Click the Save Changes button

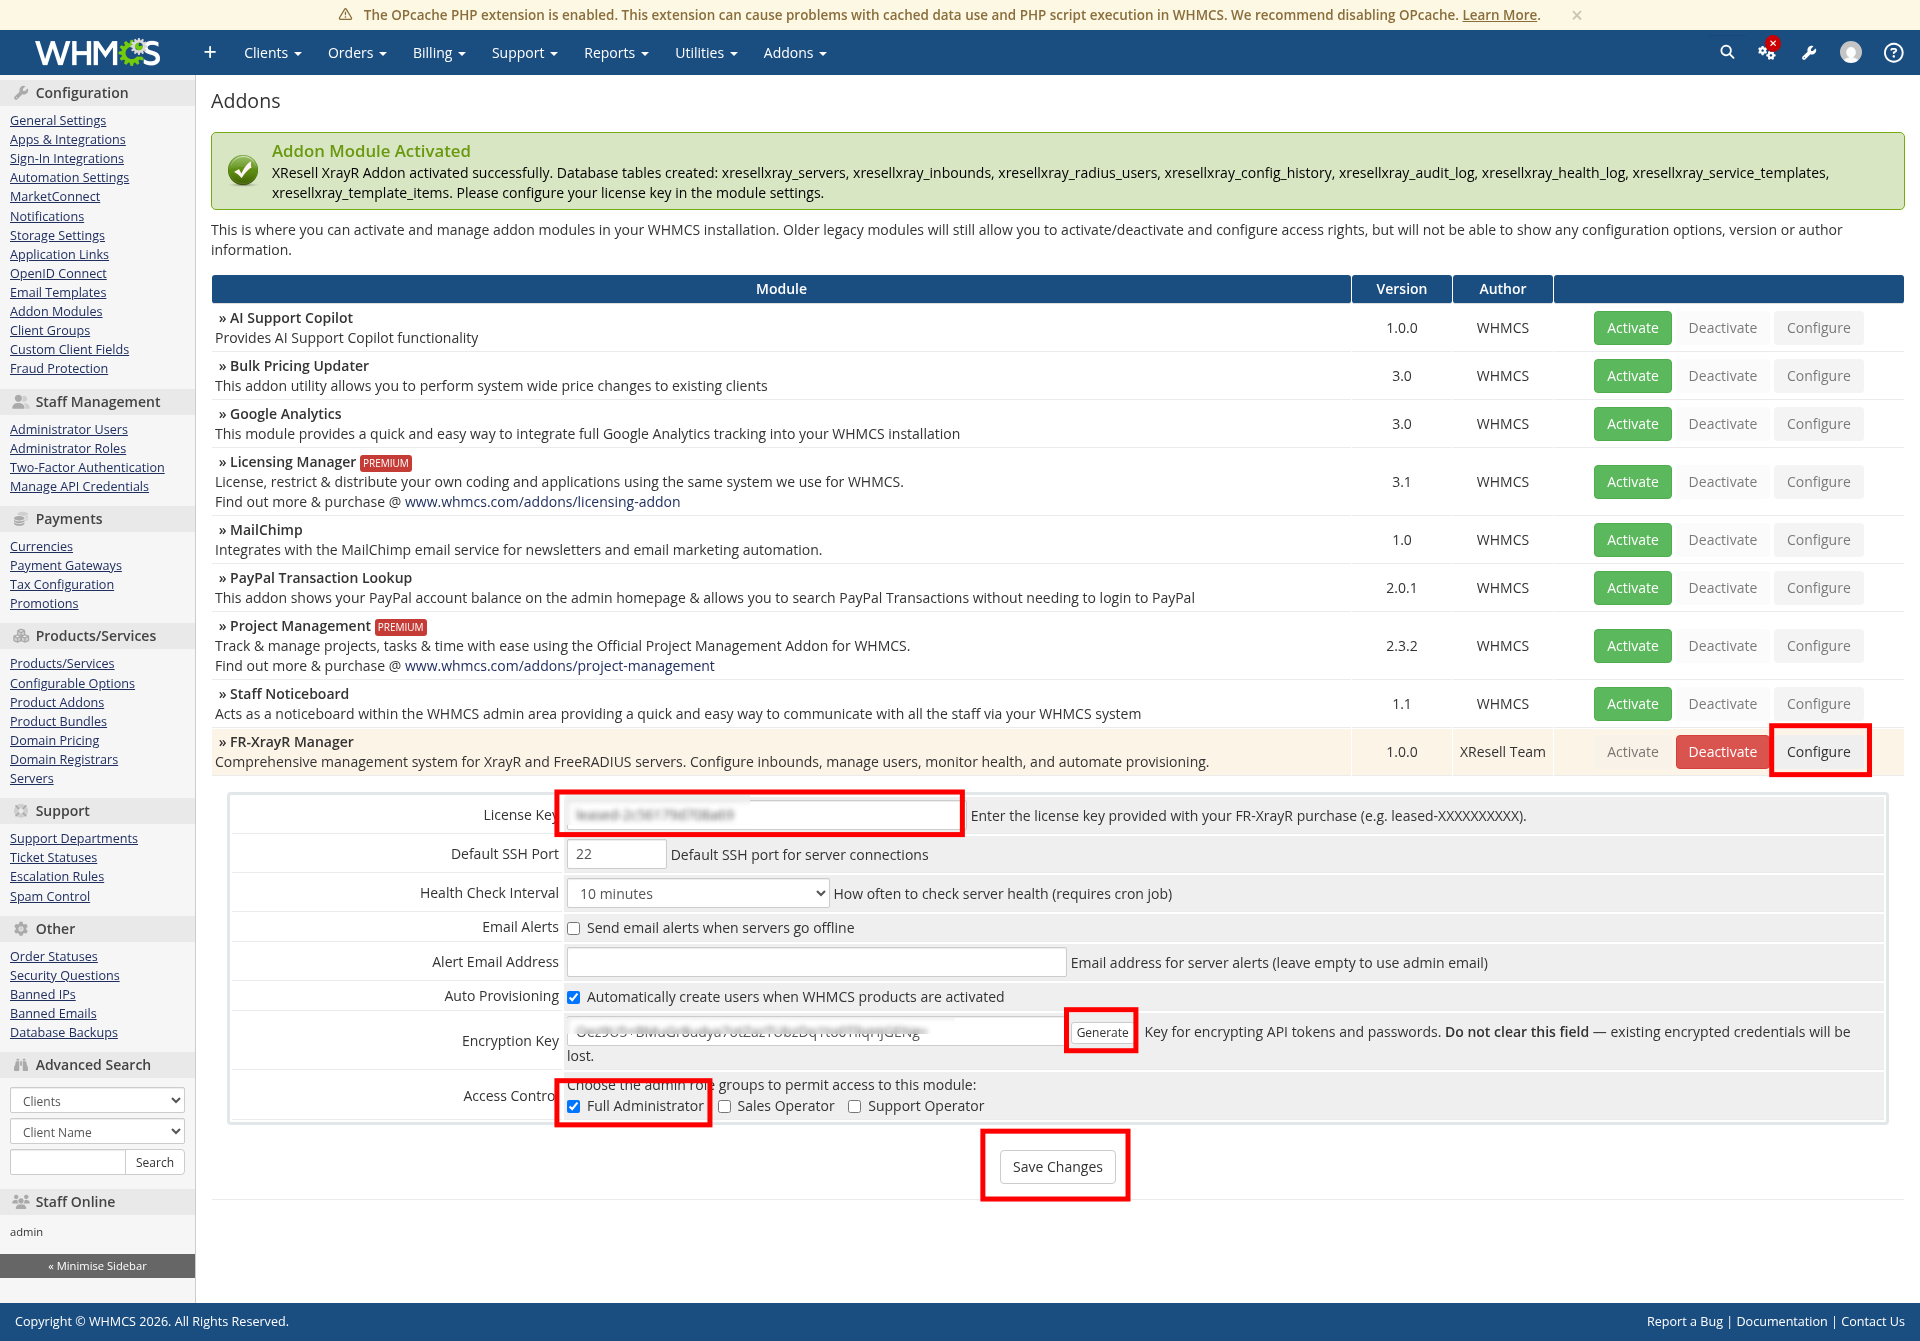point(1057,1167)
